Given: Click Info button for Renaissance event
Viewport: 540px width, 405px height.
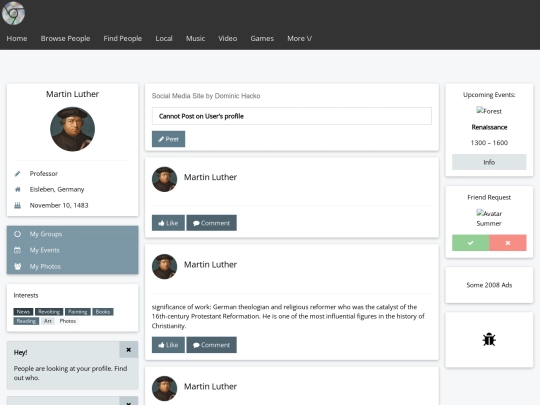Looking at the screenshot, I should tap(489, 162).
